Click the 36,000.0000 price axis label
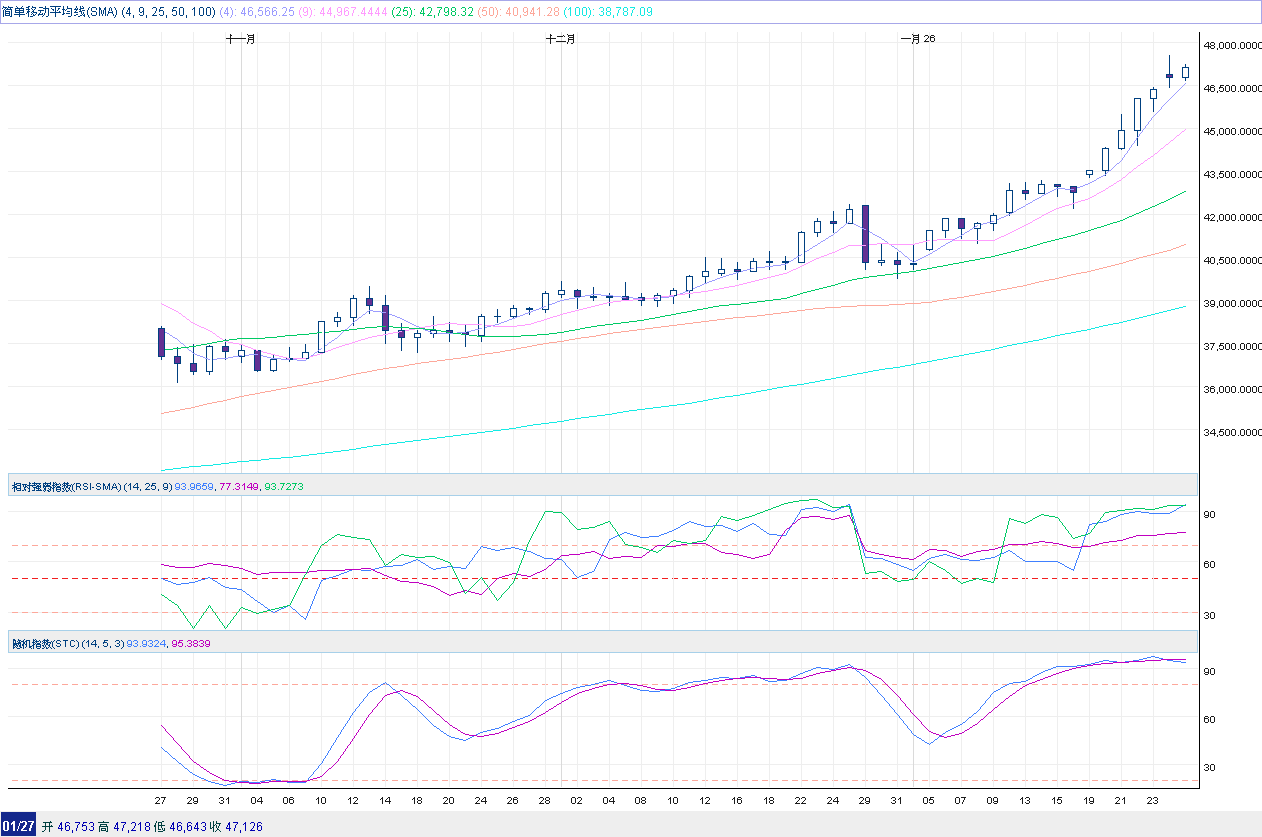This screenshot has height=837, width=1262. [1229, 390]
